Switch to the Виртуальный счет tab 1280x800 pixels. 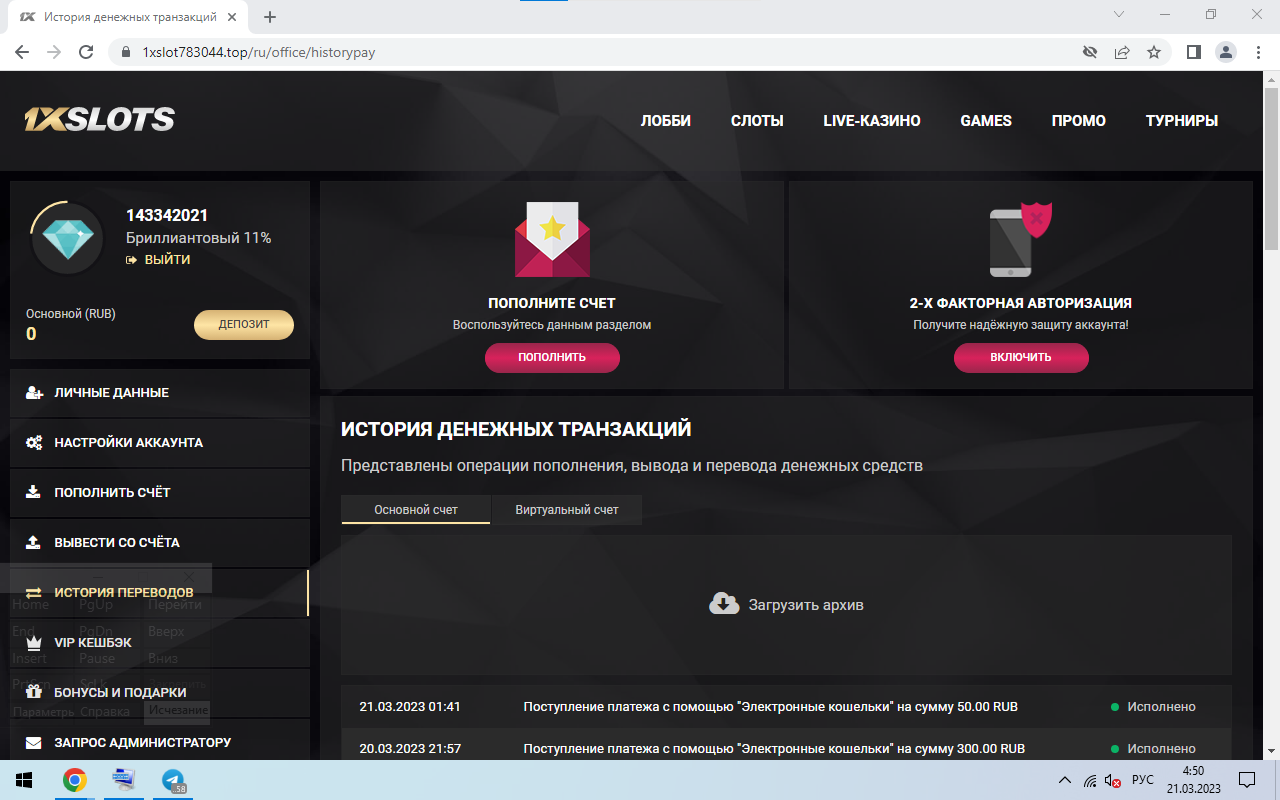[567, 510]
